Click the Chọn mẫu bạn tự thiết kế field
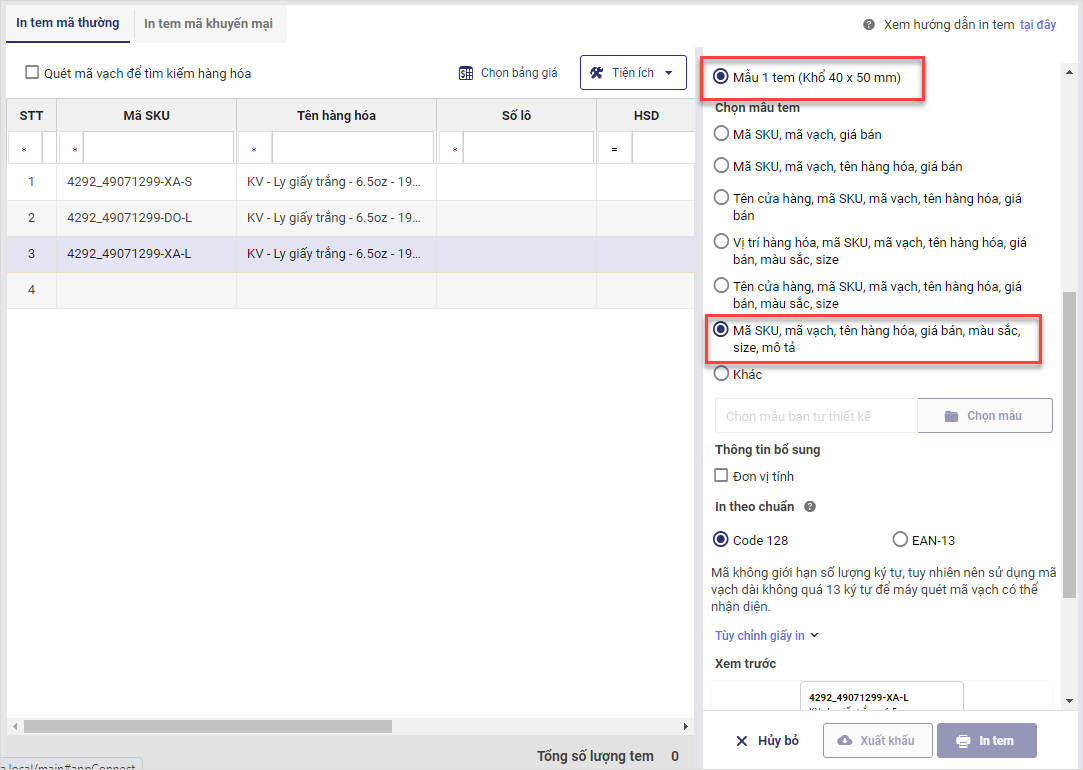 tap(816, 416)
